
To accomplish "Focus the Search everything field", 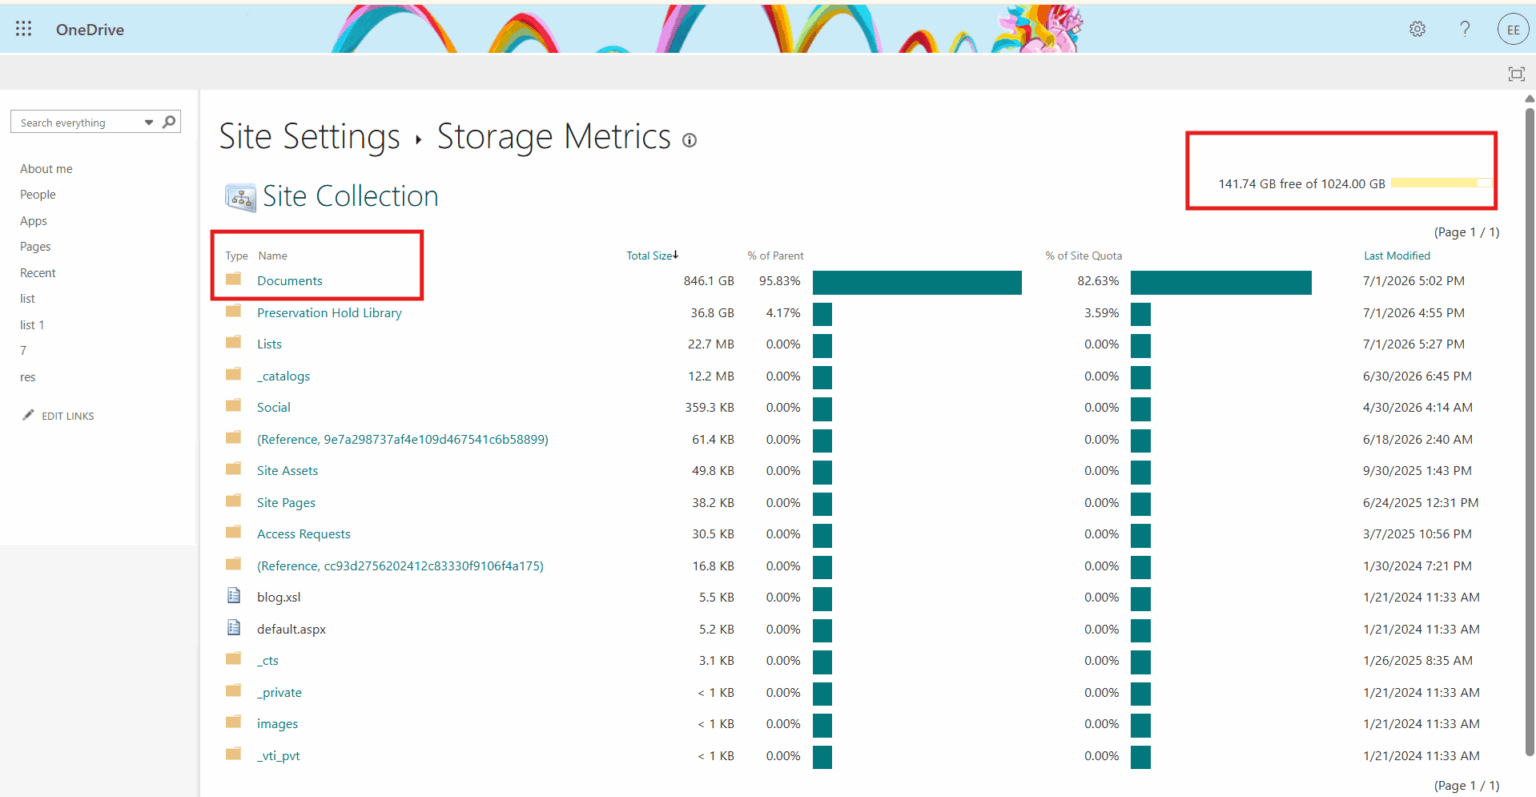I will pos(78,123).
